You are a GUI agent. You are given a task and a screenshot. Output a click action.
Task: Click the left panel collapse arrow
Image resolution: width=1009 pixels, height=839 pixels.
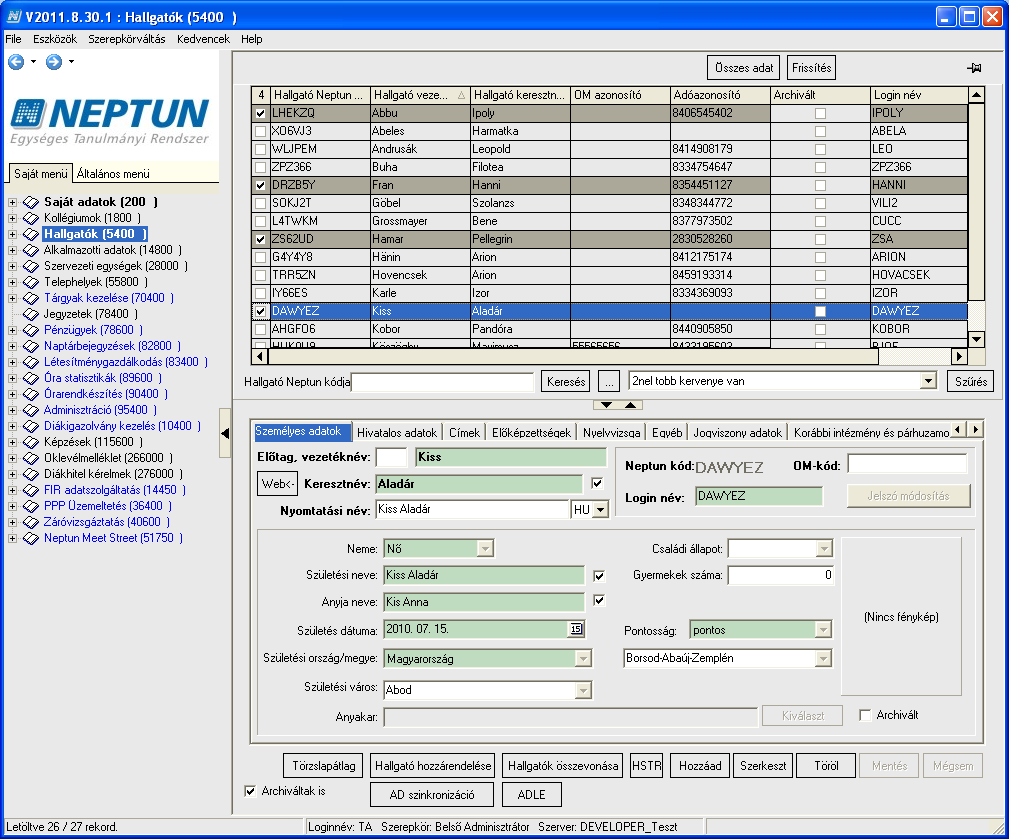pos(225,433)
